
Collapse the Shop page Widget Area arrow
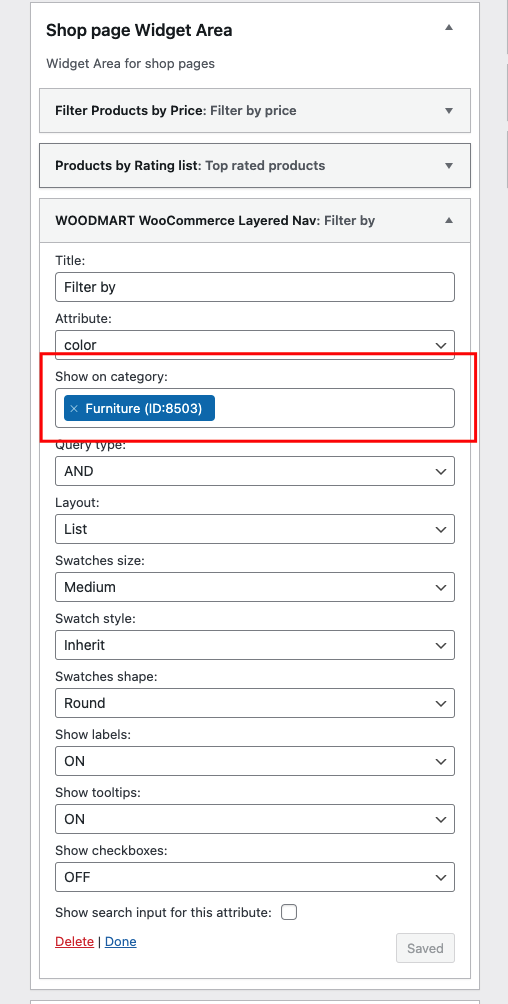coord(449,28)
